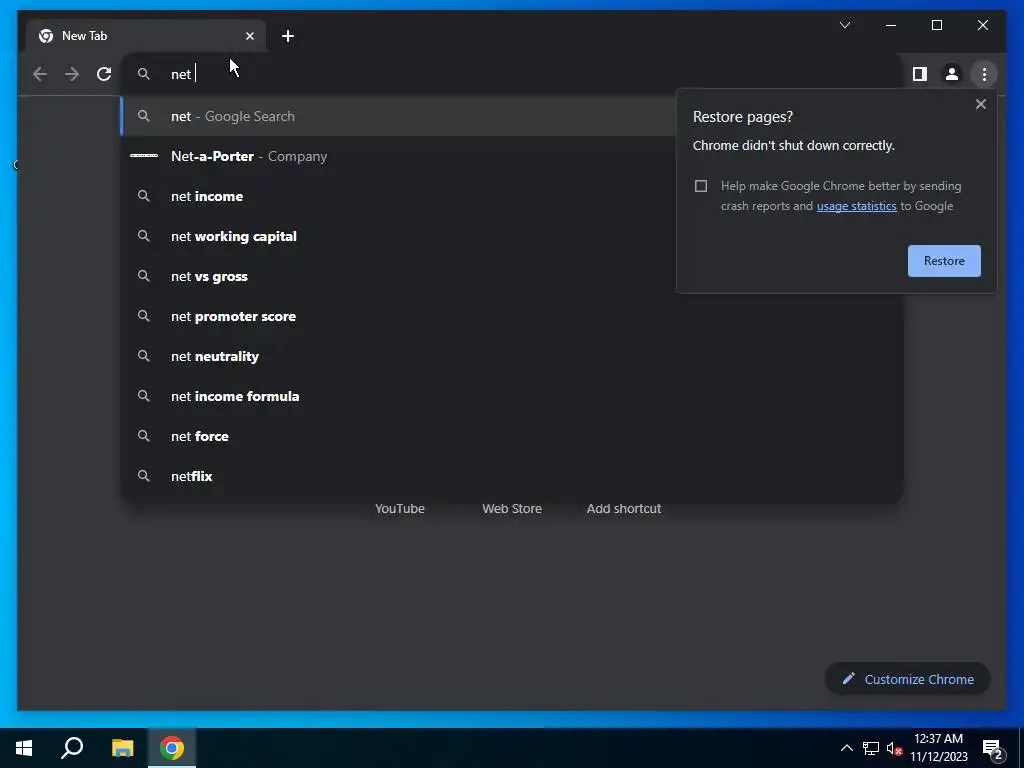This screenshot has width=1024, height=768.
Task: Choose the Net-a-Porter company suggestion
Action: [398, 156]
